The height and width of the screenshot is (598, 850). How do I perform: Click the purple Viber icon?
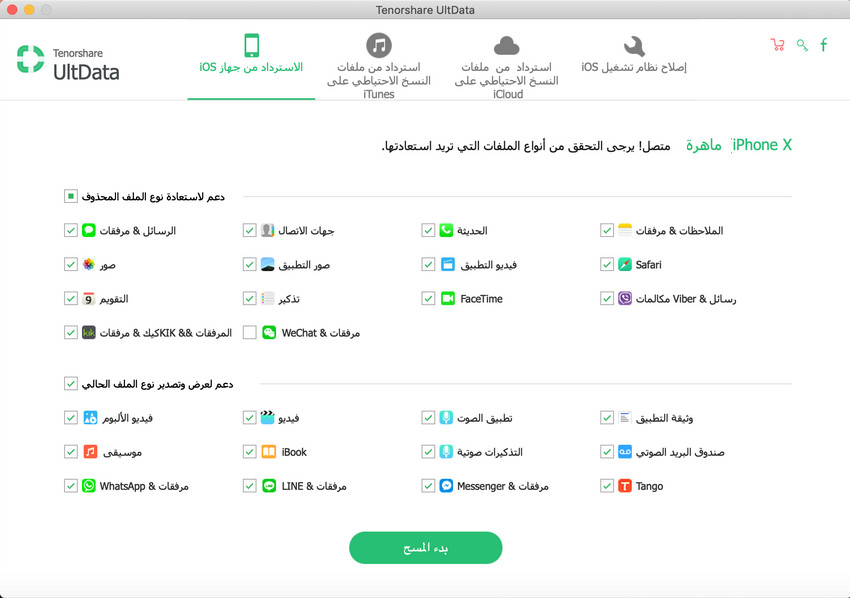point(625,299)
